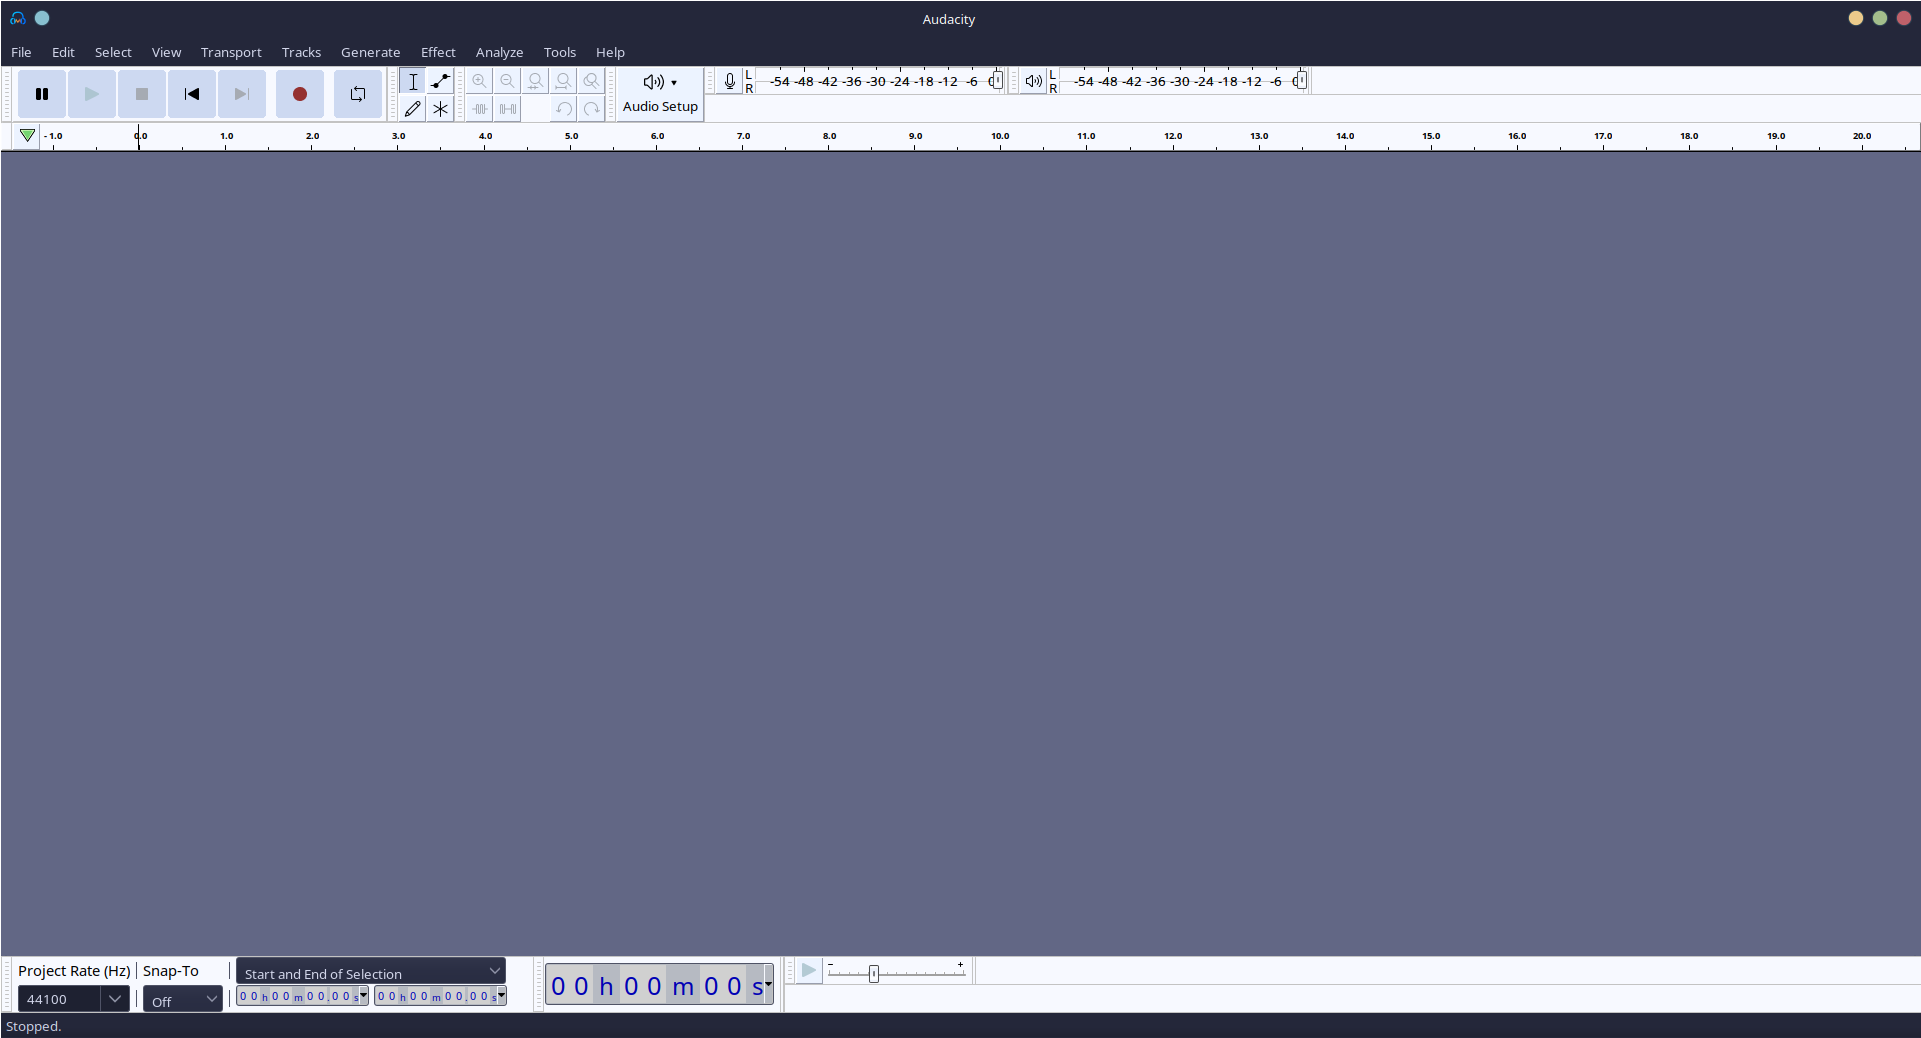Open selection start time format arrow
This screenshot has width=1921, height=1038.
coord(364,996)
